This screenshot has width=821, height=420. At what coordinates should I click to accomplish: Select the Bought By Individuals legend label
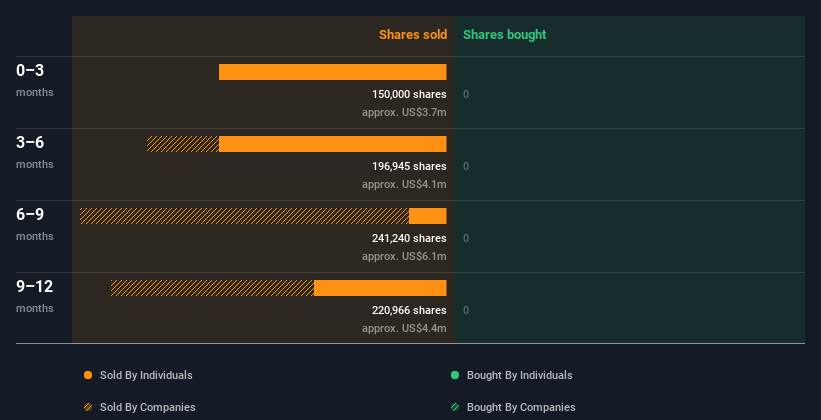pyautogui.click(x=519, y=375)
